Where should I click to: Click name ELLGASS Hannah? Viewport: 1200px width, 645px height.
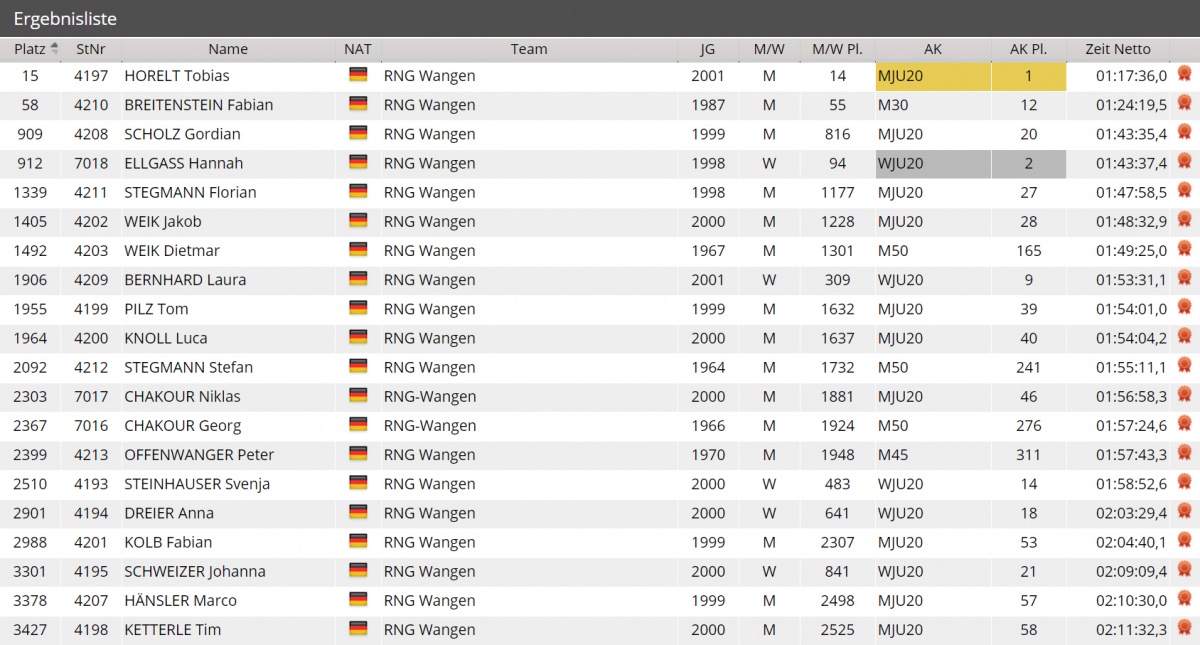point(184,163)
